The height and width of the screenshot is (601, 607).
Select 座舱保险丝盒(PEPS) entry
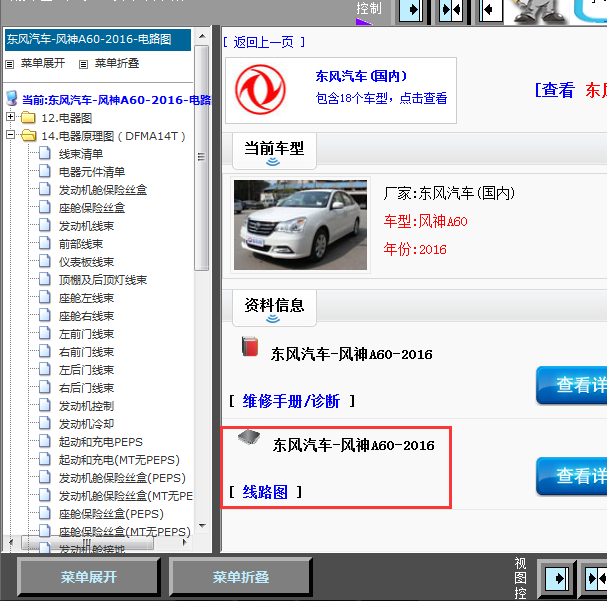click(x=111, y=514)
